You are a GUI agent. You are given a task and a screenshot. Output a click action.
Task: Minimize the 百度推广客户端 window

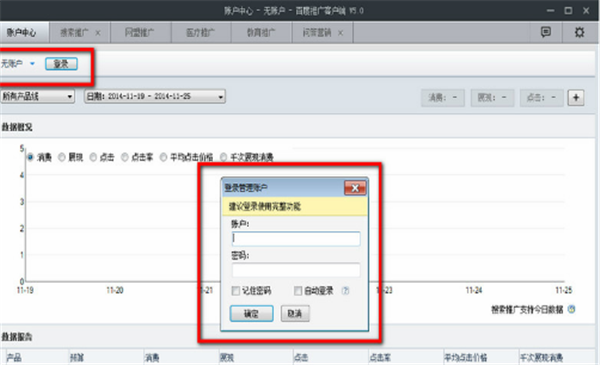pos(550,11)
